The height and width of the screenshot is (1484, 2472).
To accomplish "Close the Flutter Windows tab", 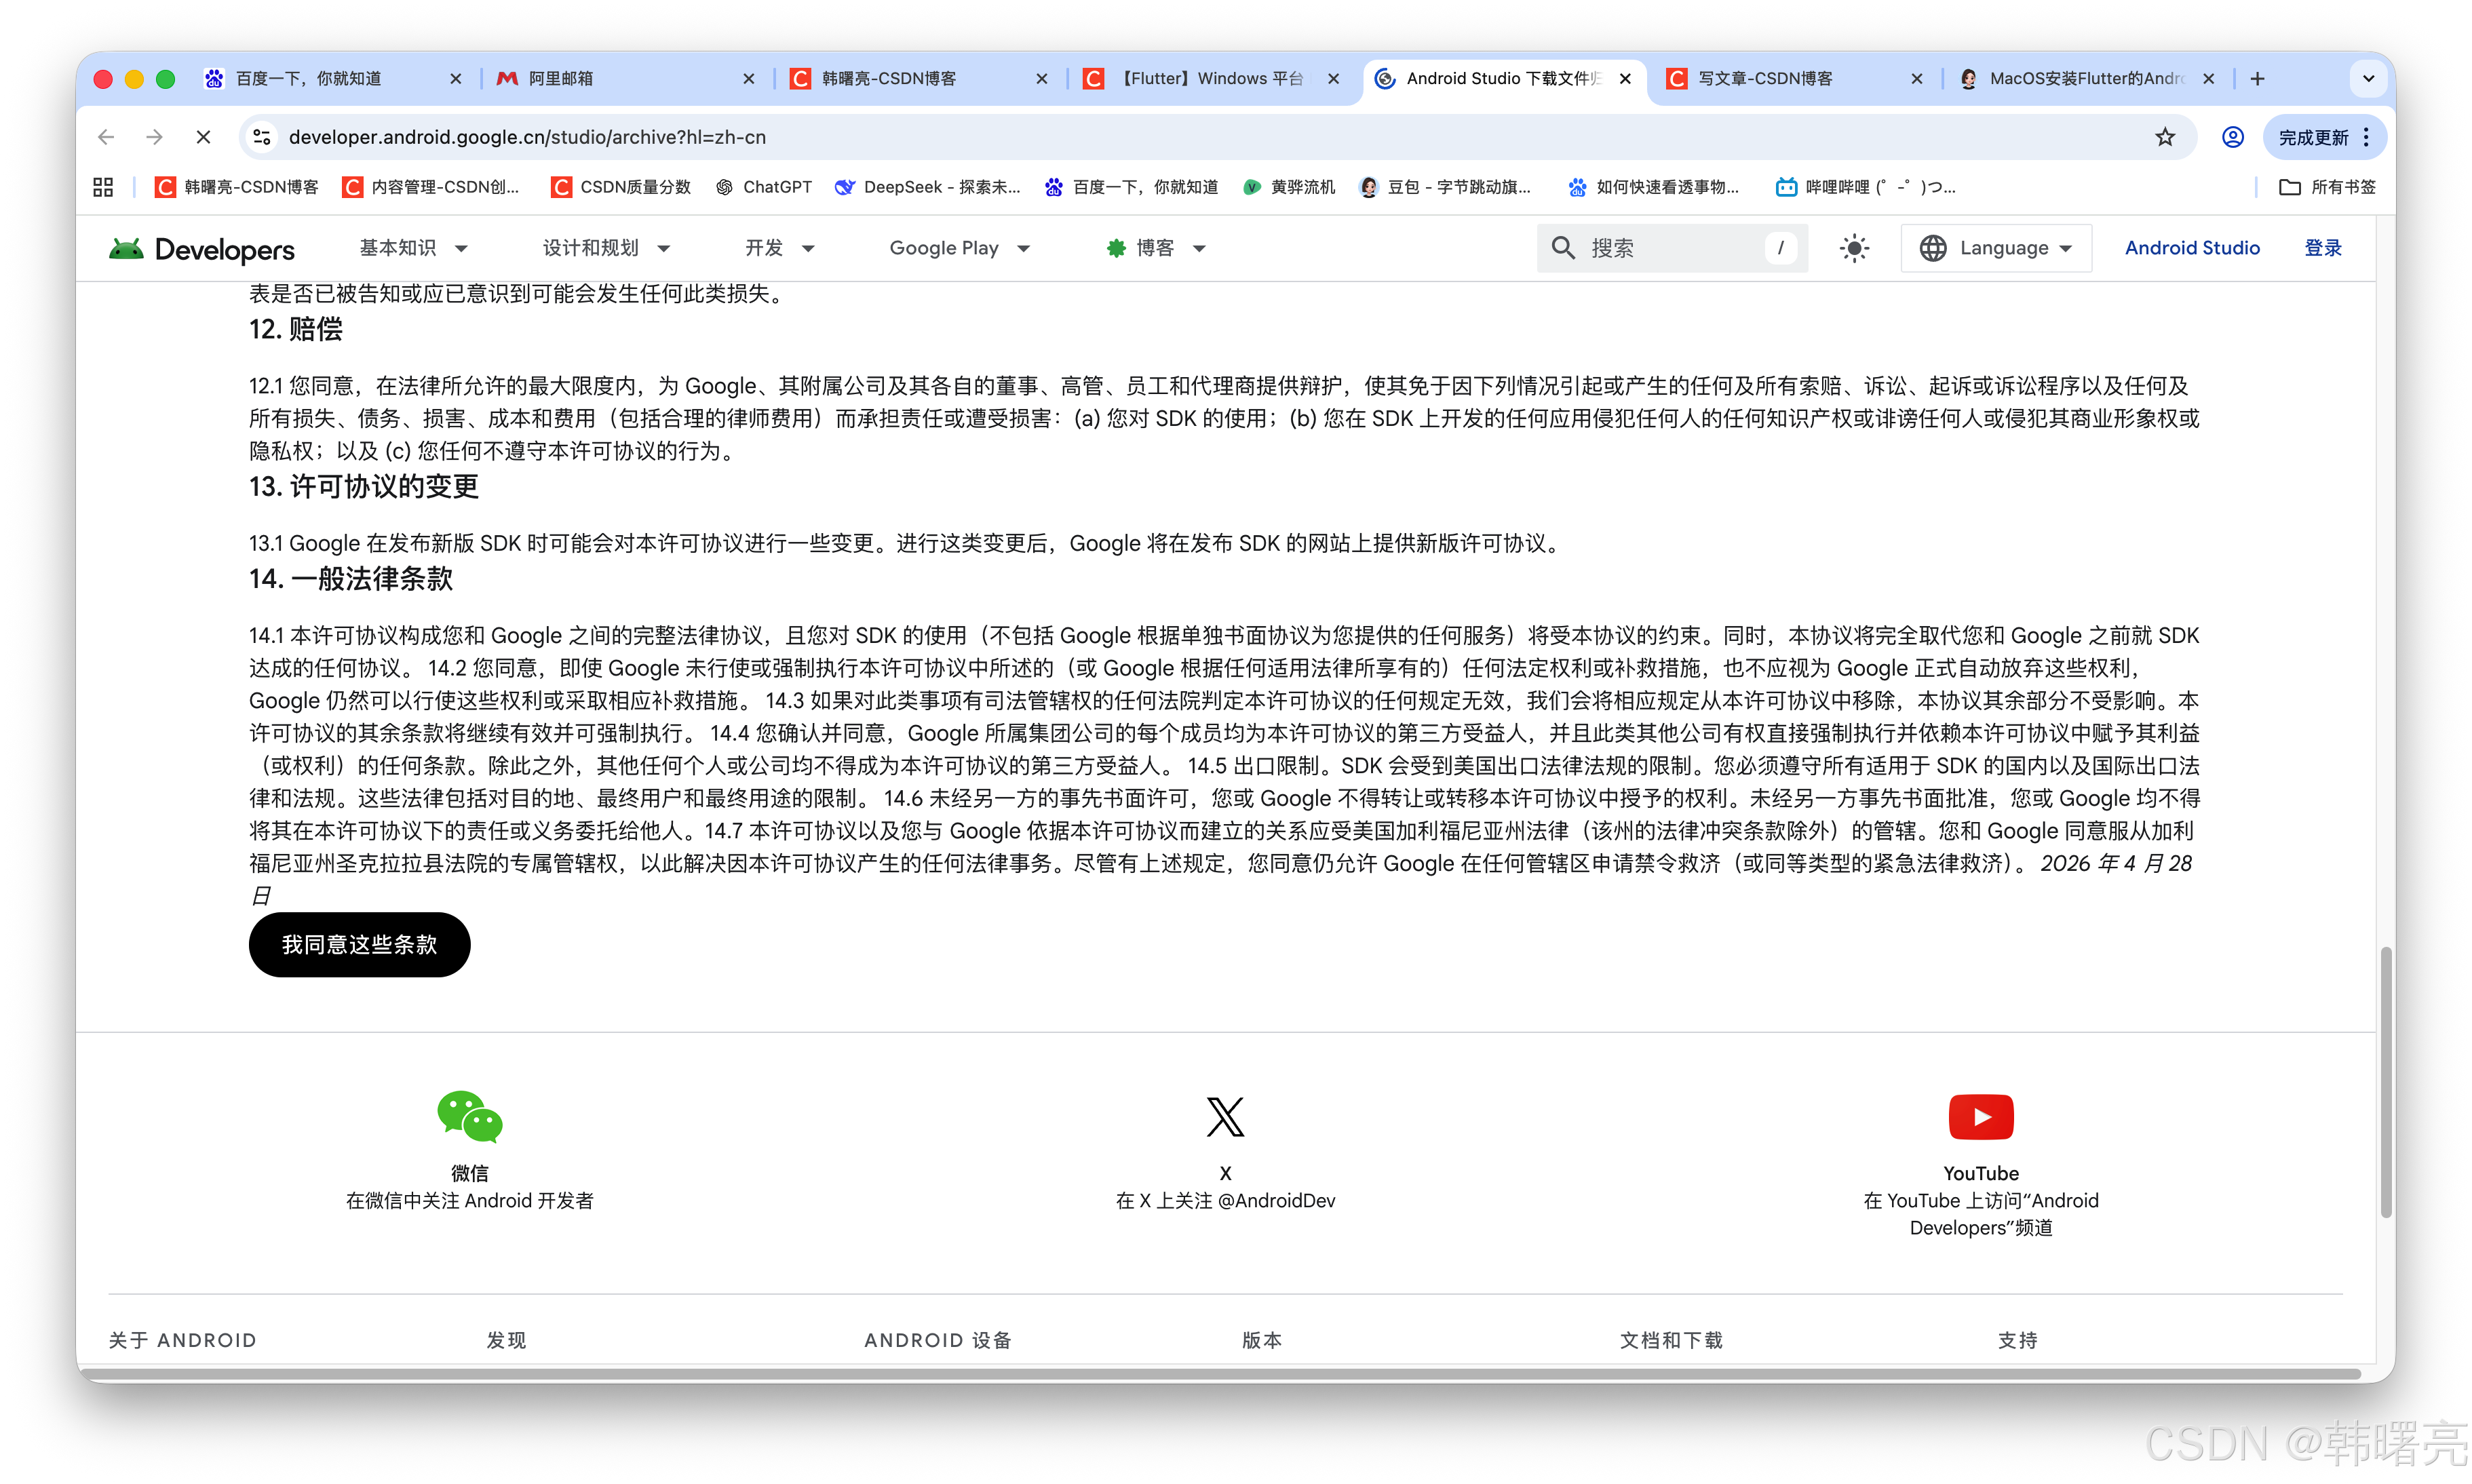I will click(1333, 79).
